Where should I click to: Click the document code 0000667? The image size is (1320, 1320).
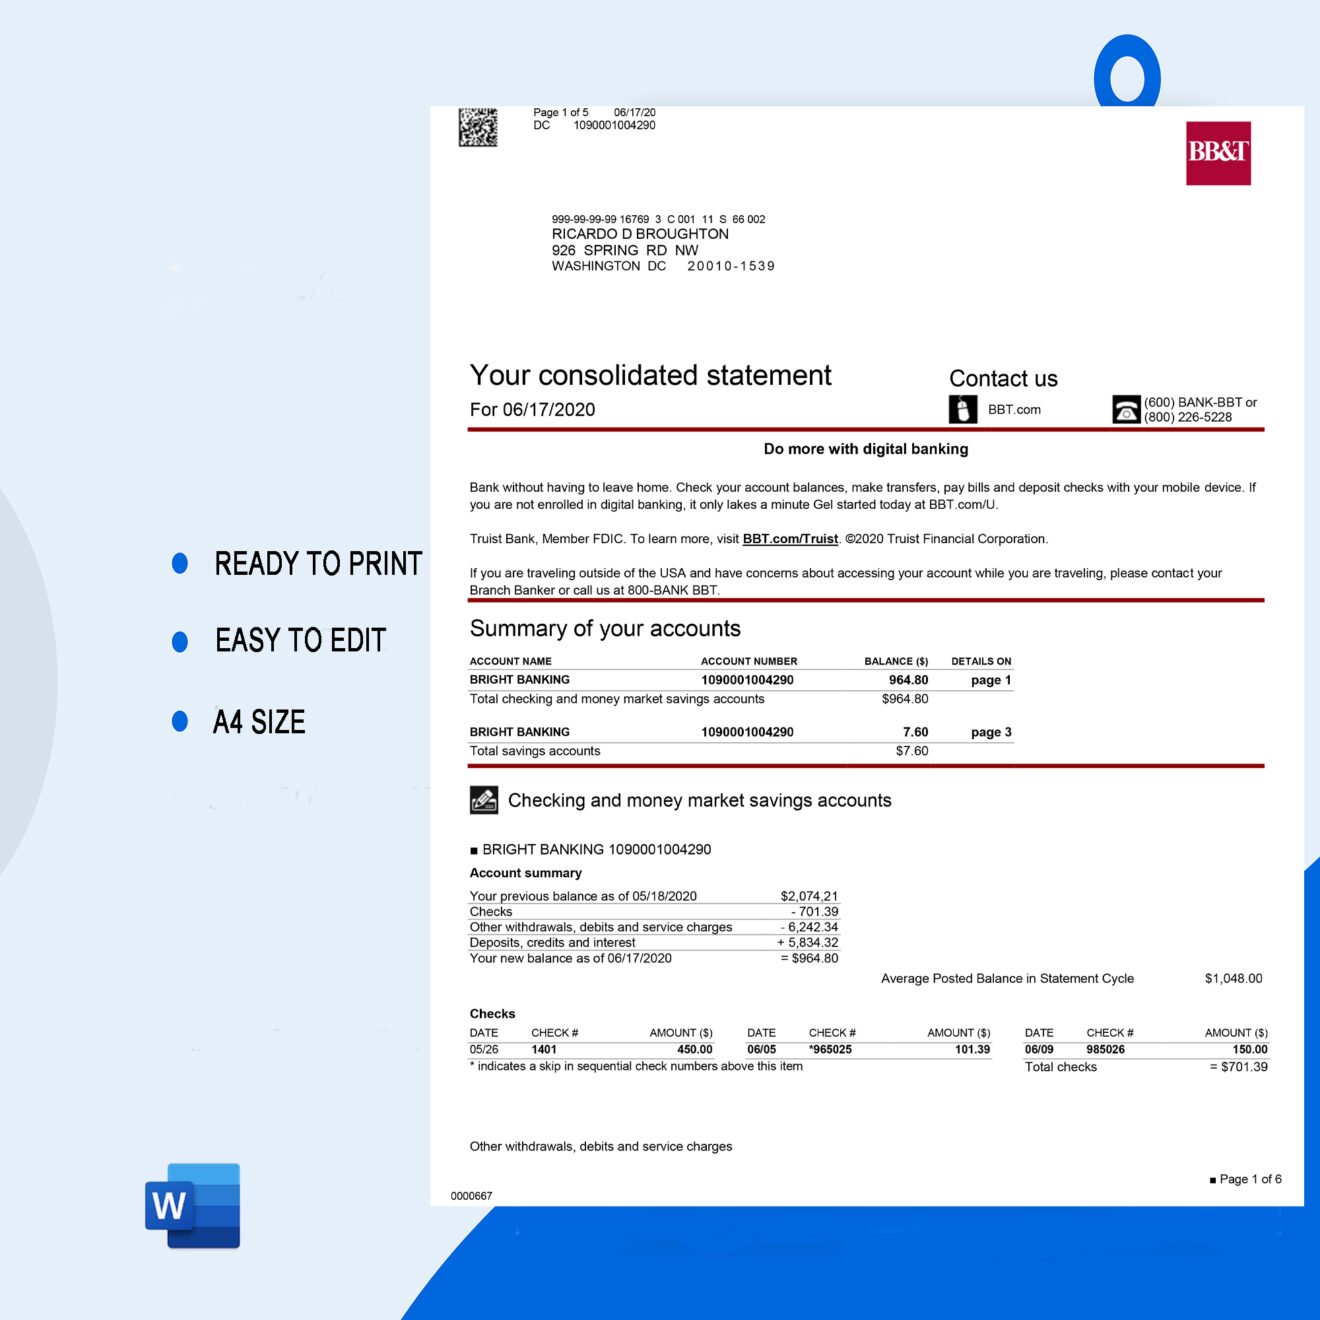tap(471, 1196)
